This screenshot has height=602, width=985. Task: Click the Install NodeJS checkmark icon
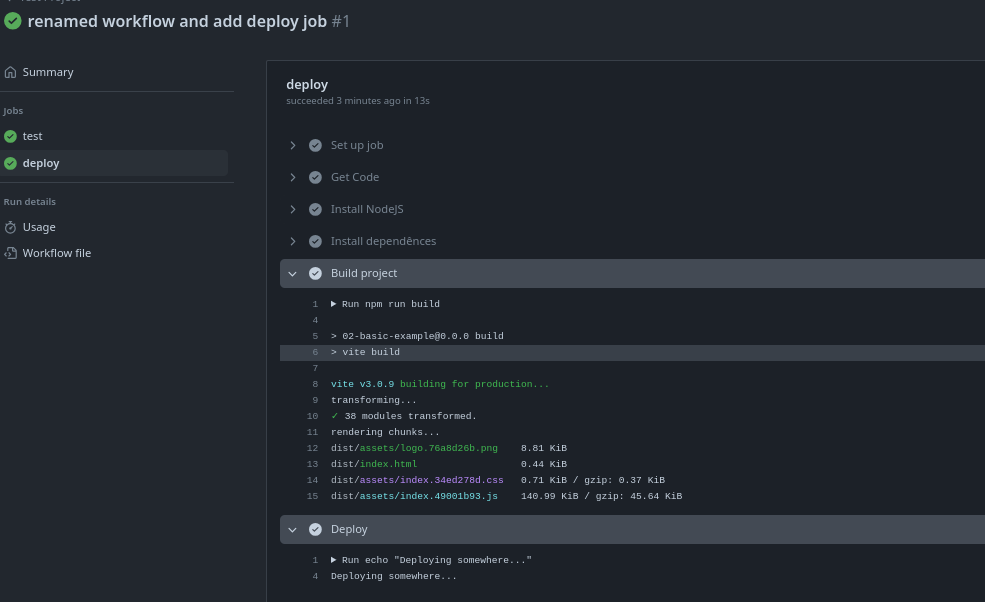tap(315, 209)
